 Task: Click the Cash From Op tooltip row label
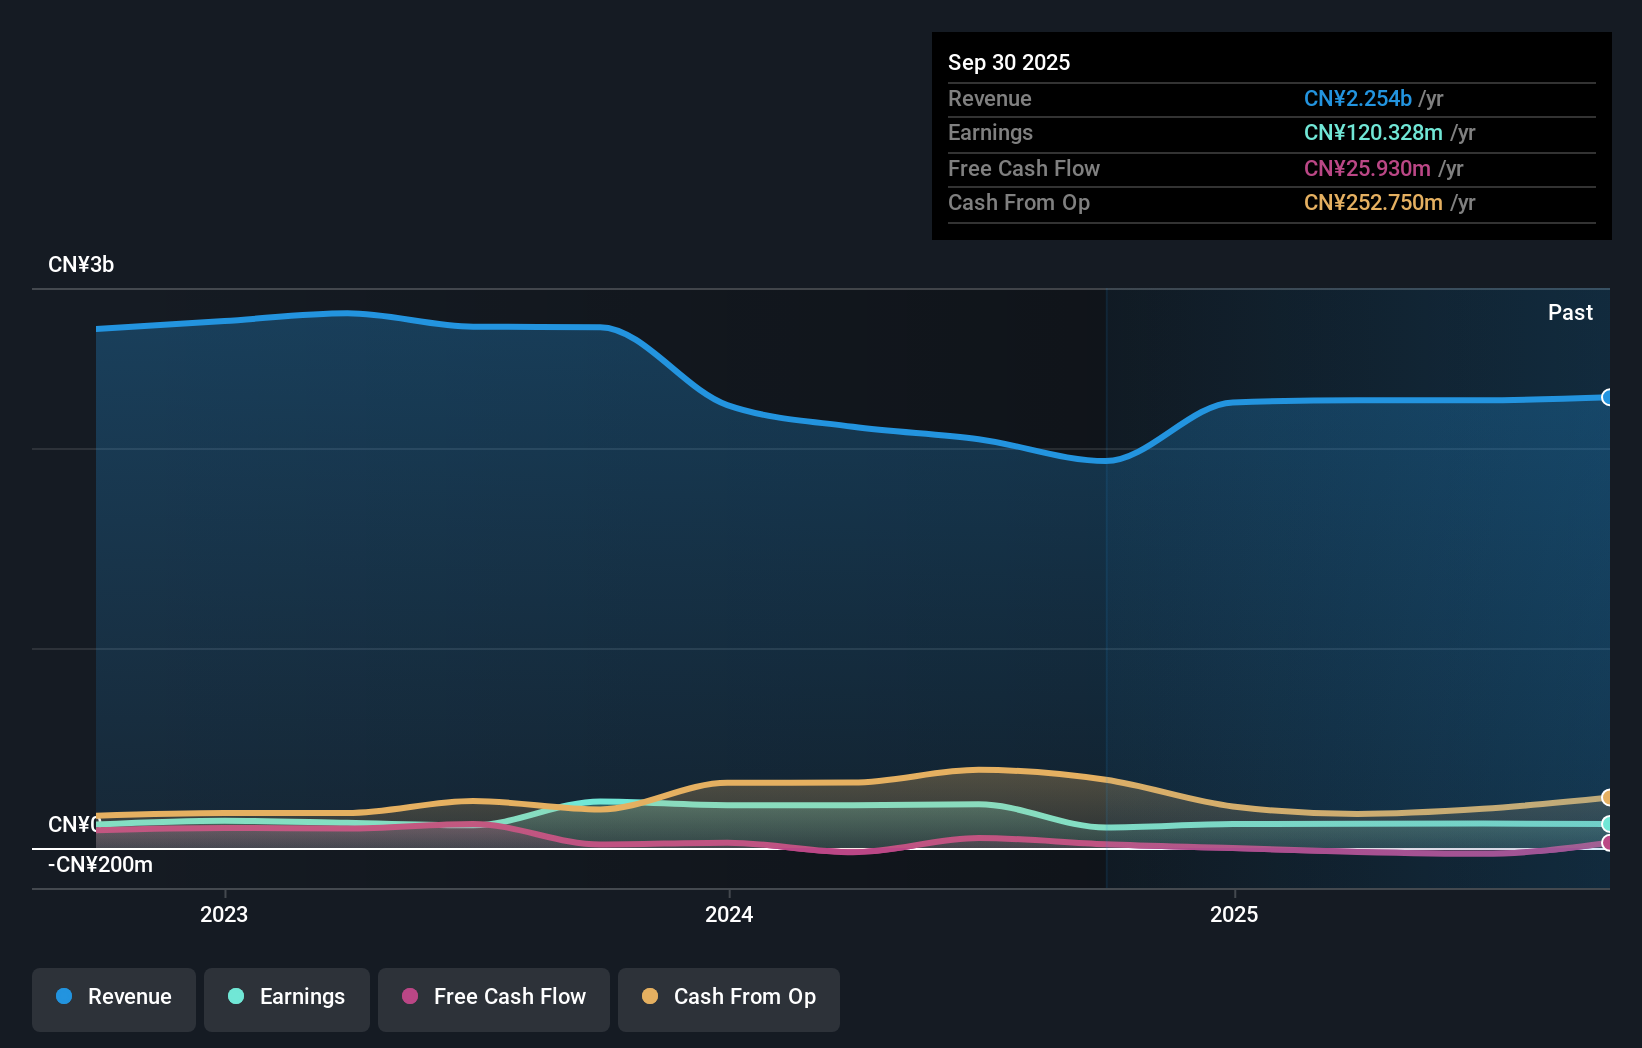point(1019,202)
